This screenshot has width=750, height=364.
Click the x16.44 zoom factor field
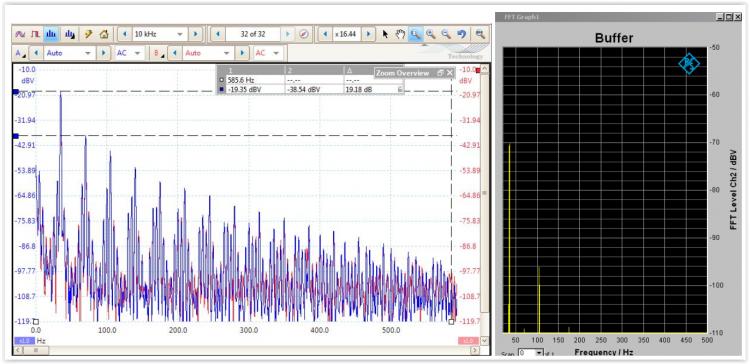347,34
